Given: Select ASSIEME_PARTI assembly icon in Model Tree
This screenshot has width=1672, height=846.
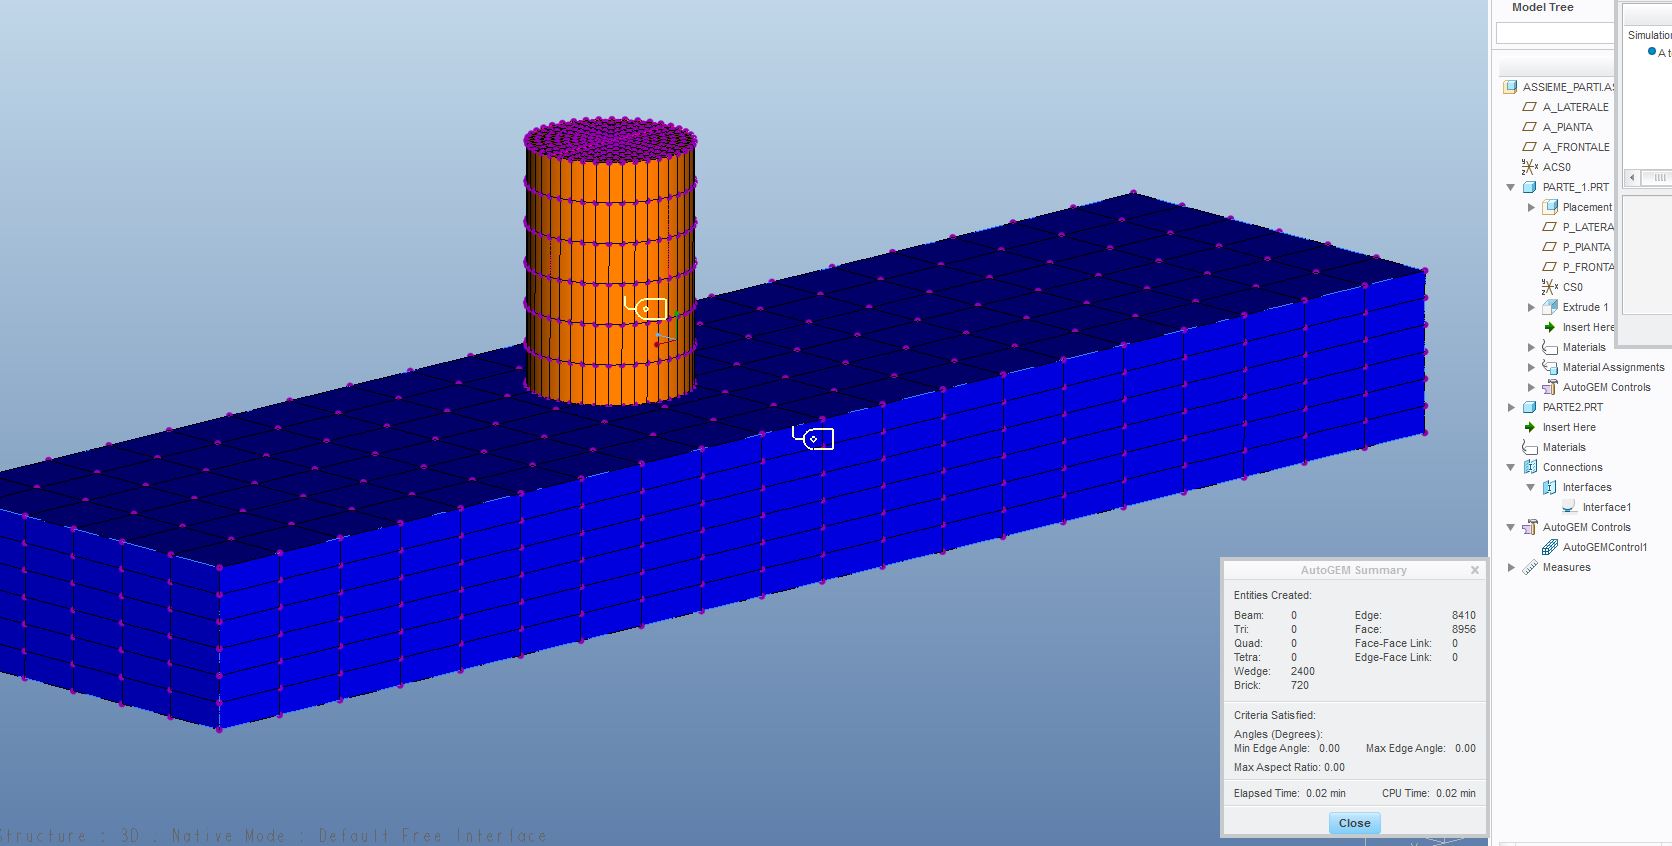Looking at the screenshot, I should click(x=1510, y=87).
